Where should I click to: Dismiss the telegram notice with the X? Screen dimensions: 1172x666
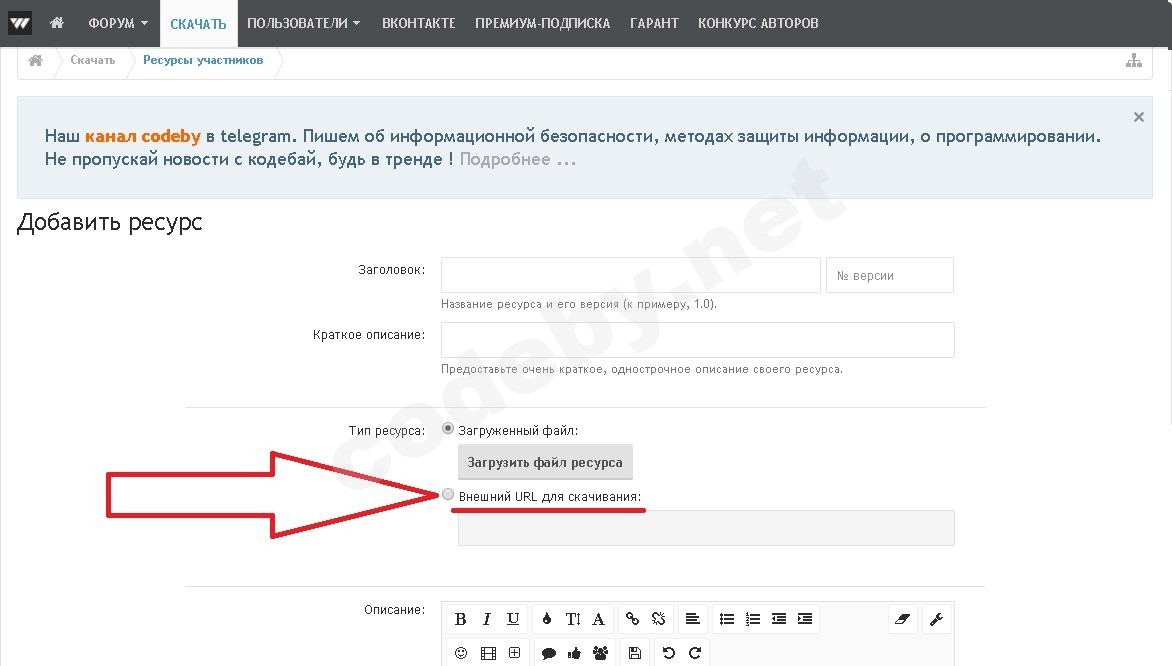click(x=1138, y=117)
